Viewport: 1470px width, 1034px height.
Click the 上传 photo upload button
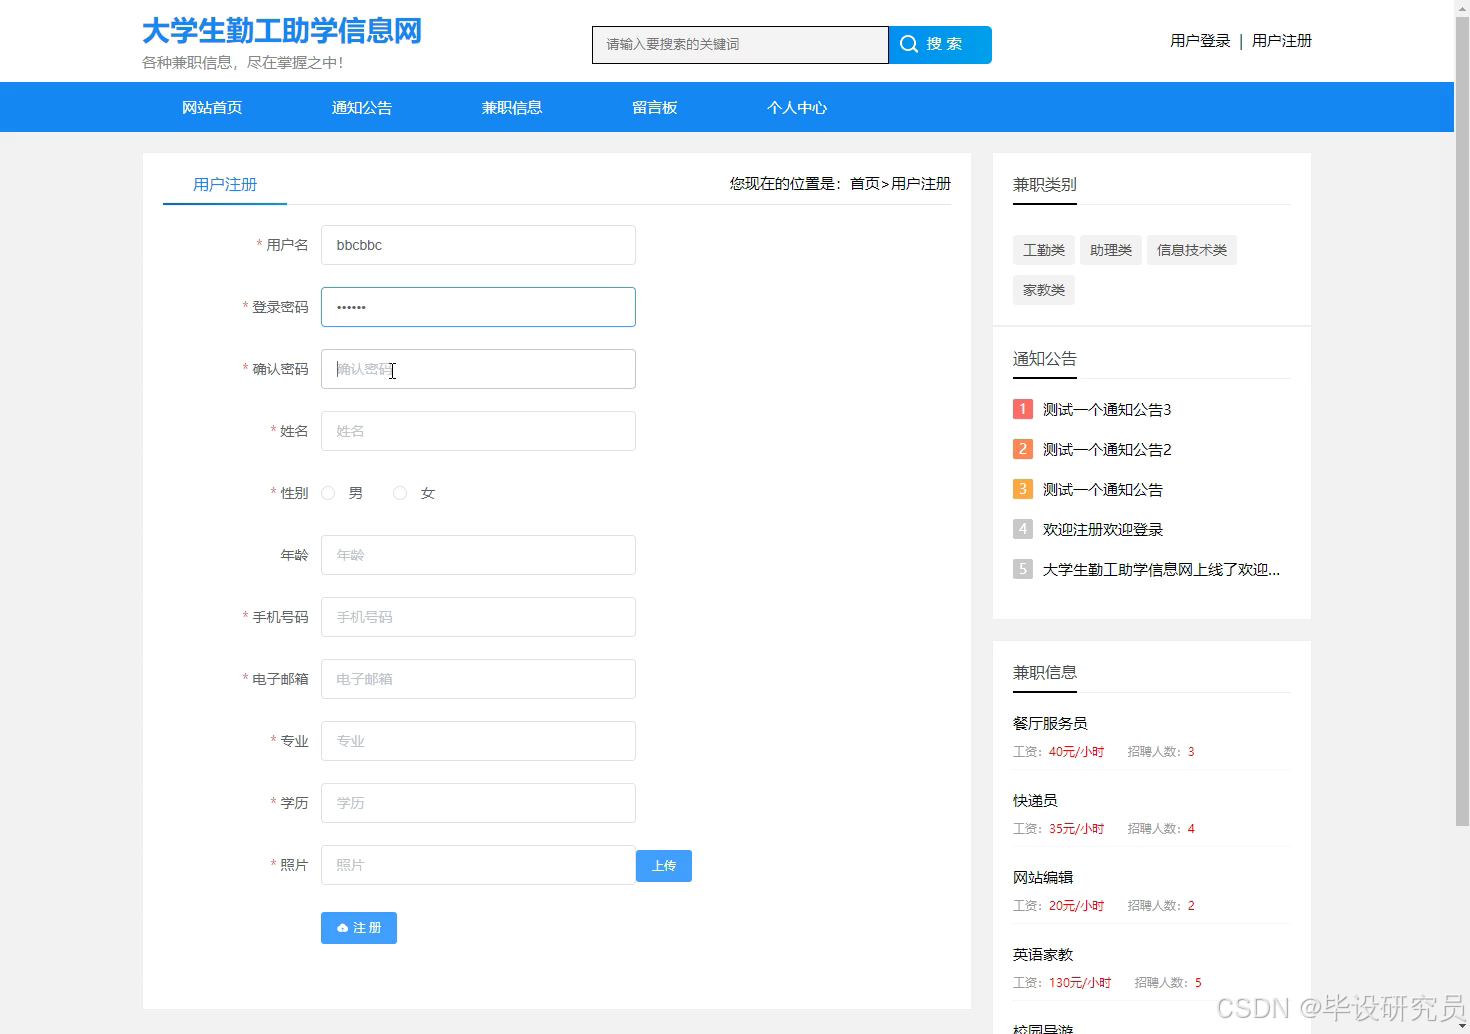tap(664, 866)
